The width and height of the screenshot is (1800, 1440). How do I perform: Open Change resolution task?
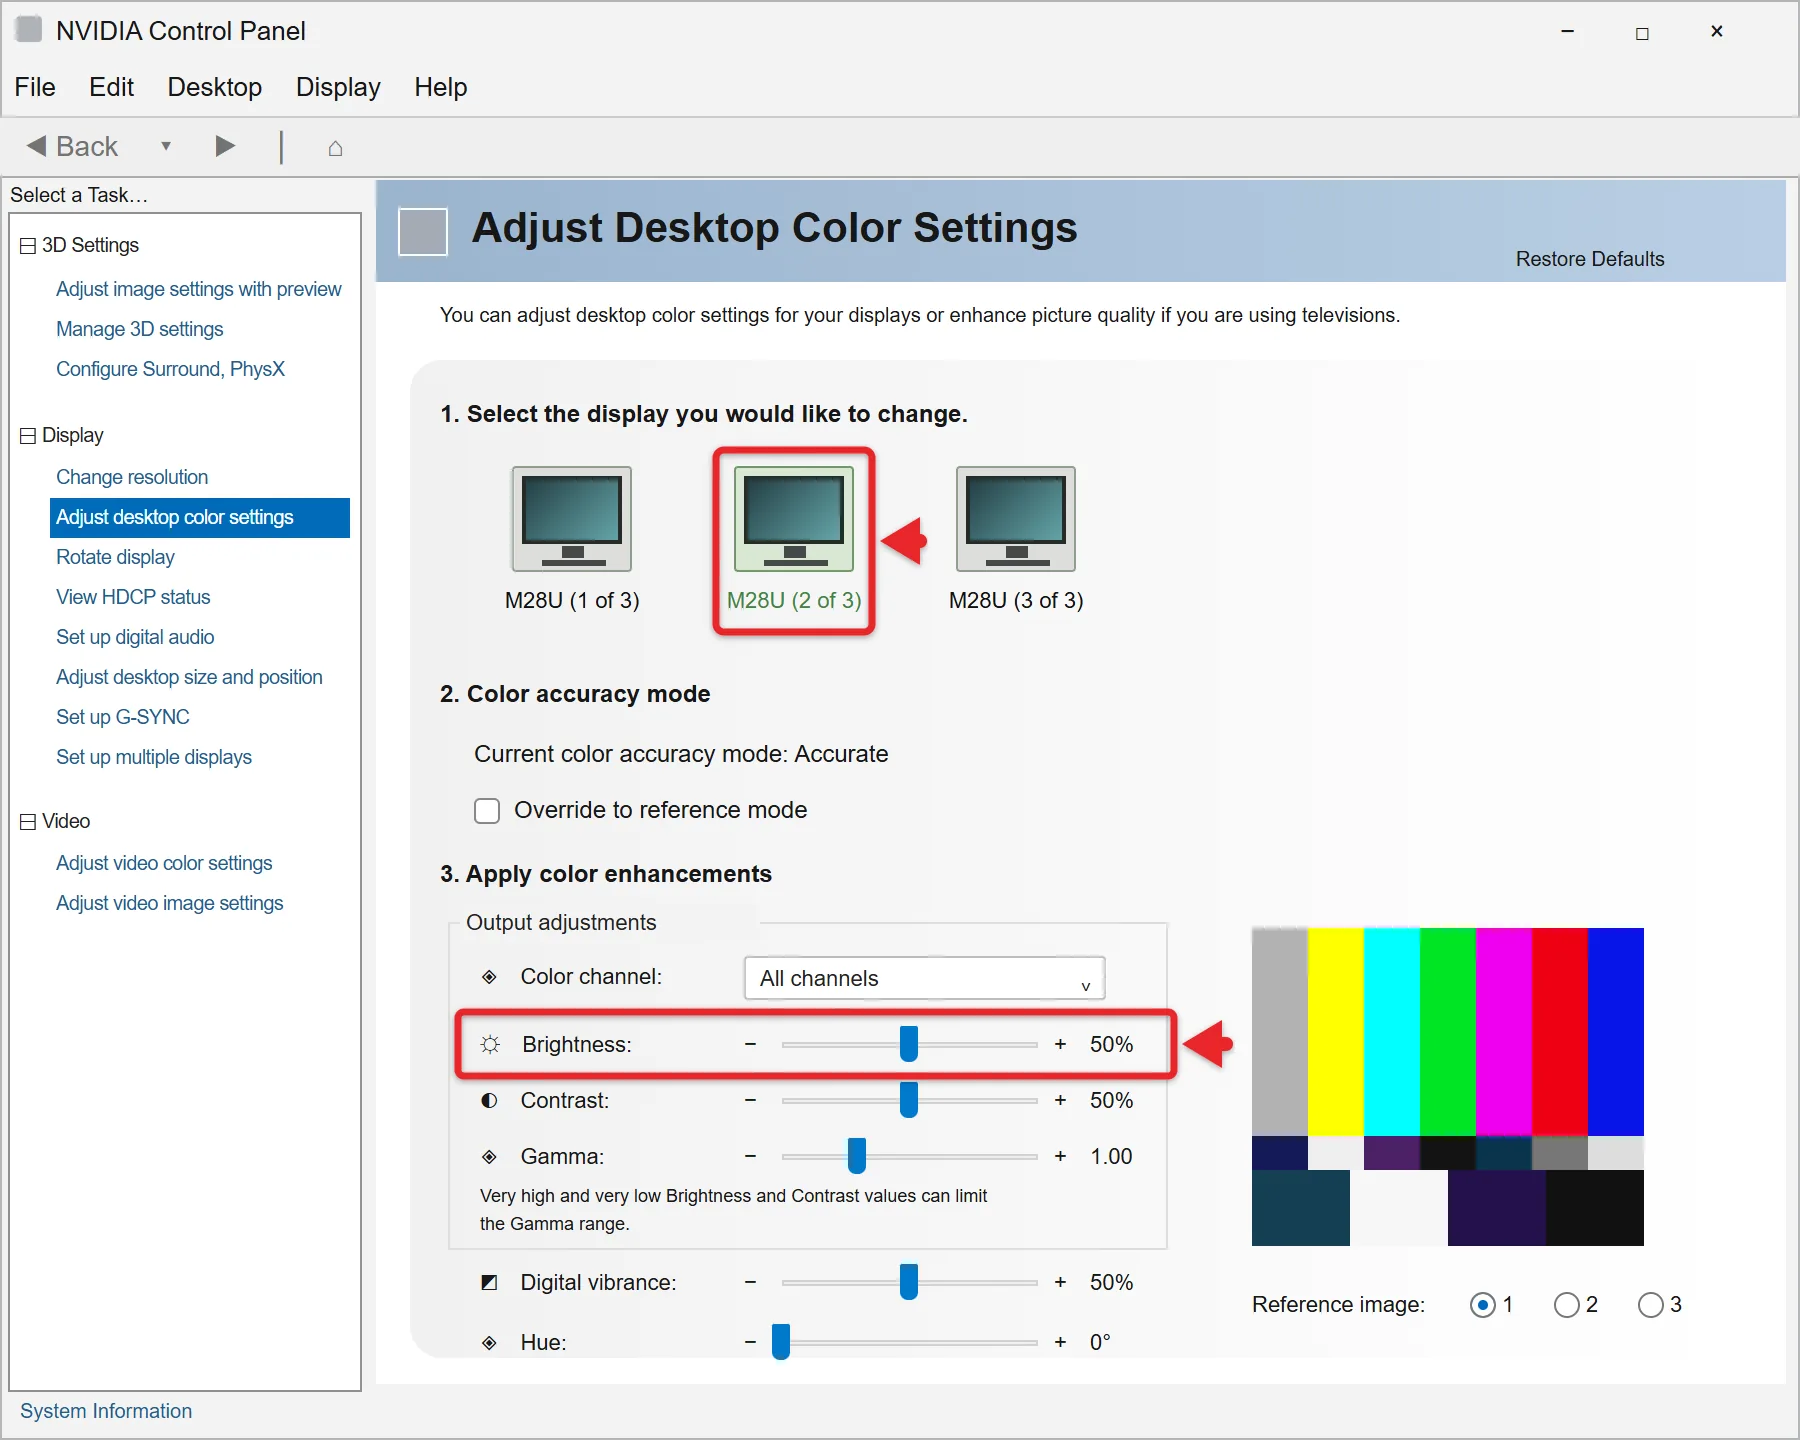click(x=132, y=477)
